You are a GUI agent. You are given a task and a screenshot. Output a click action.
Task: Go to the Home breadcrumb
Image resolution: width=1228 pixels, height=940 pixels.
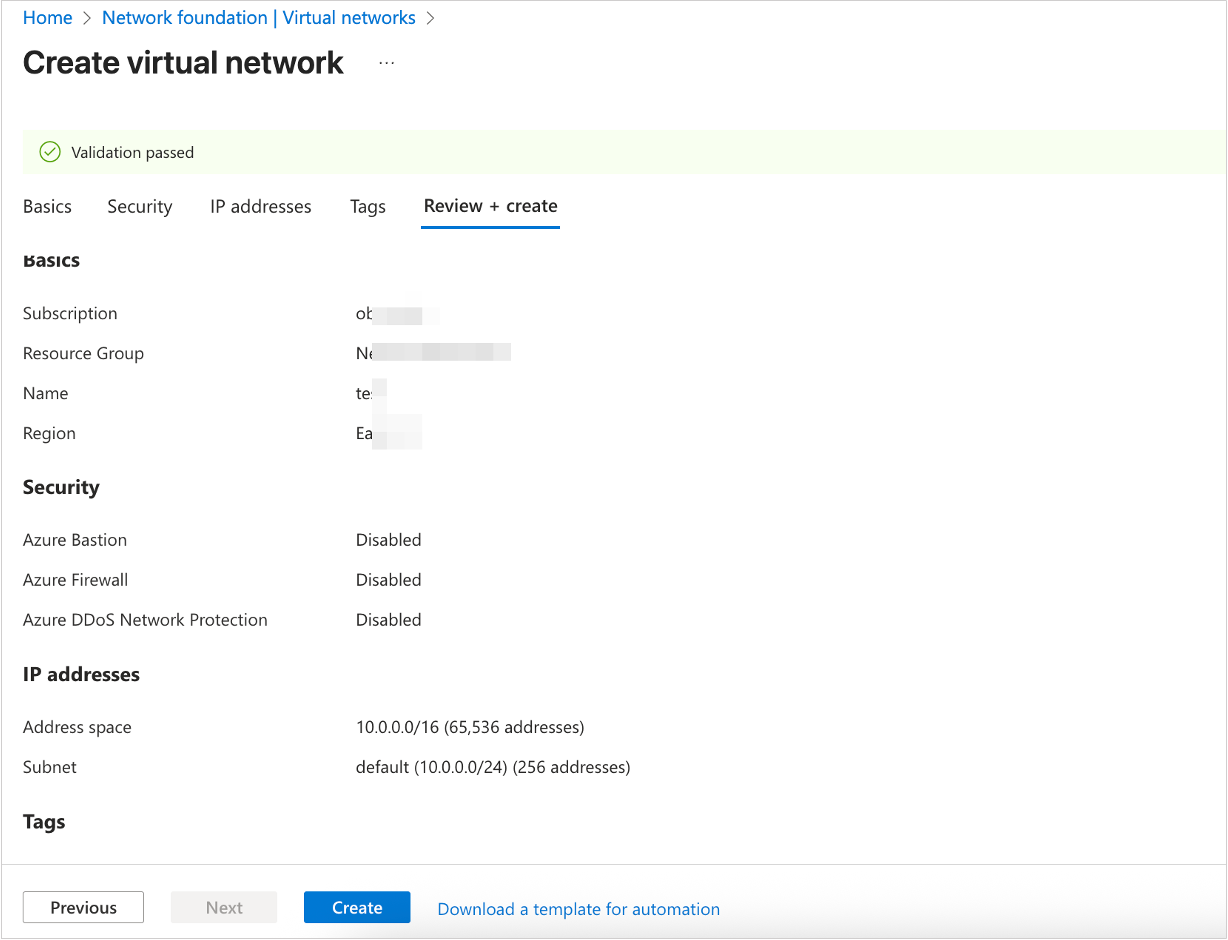[47, 18]
